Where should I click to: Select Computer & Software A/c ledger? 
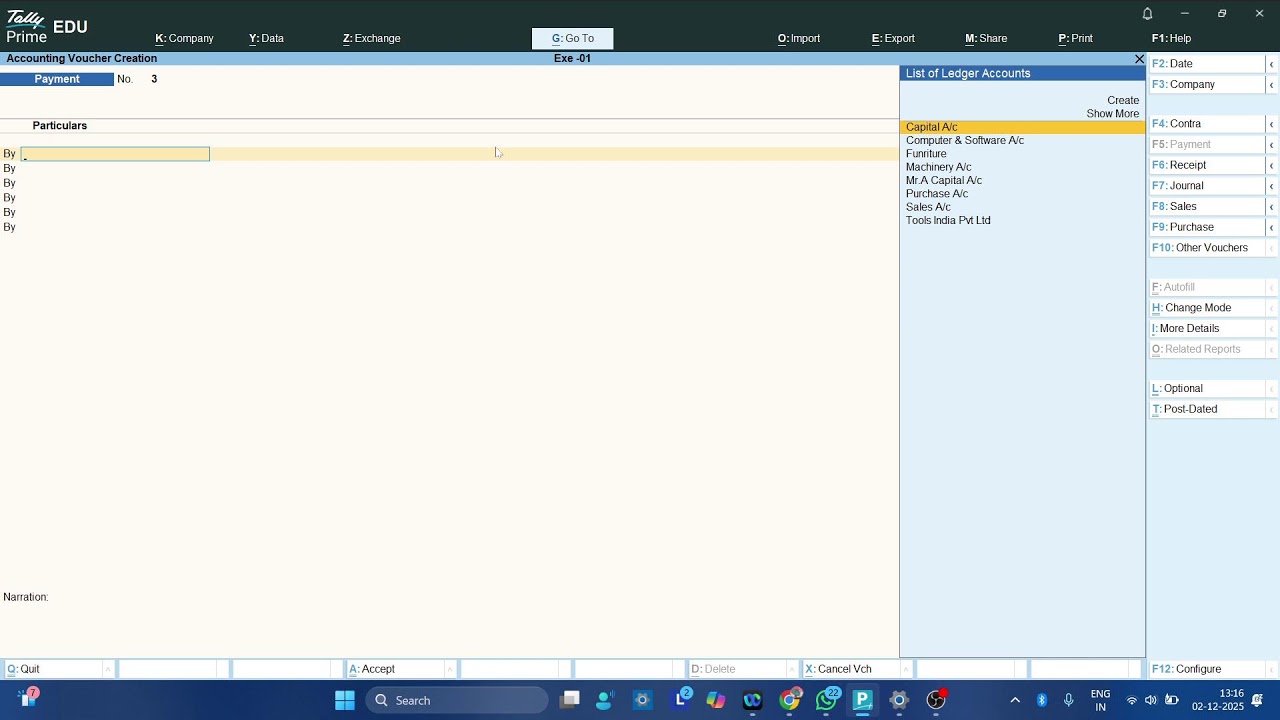(1022, 141)
